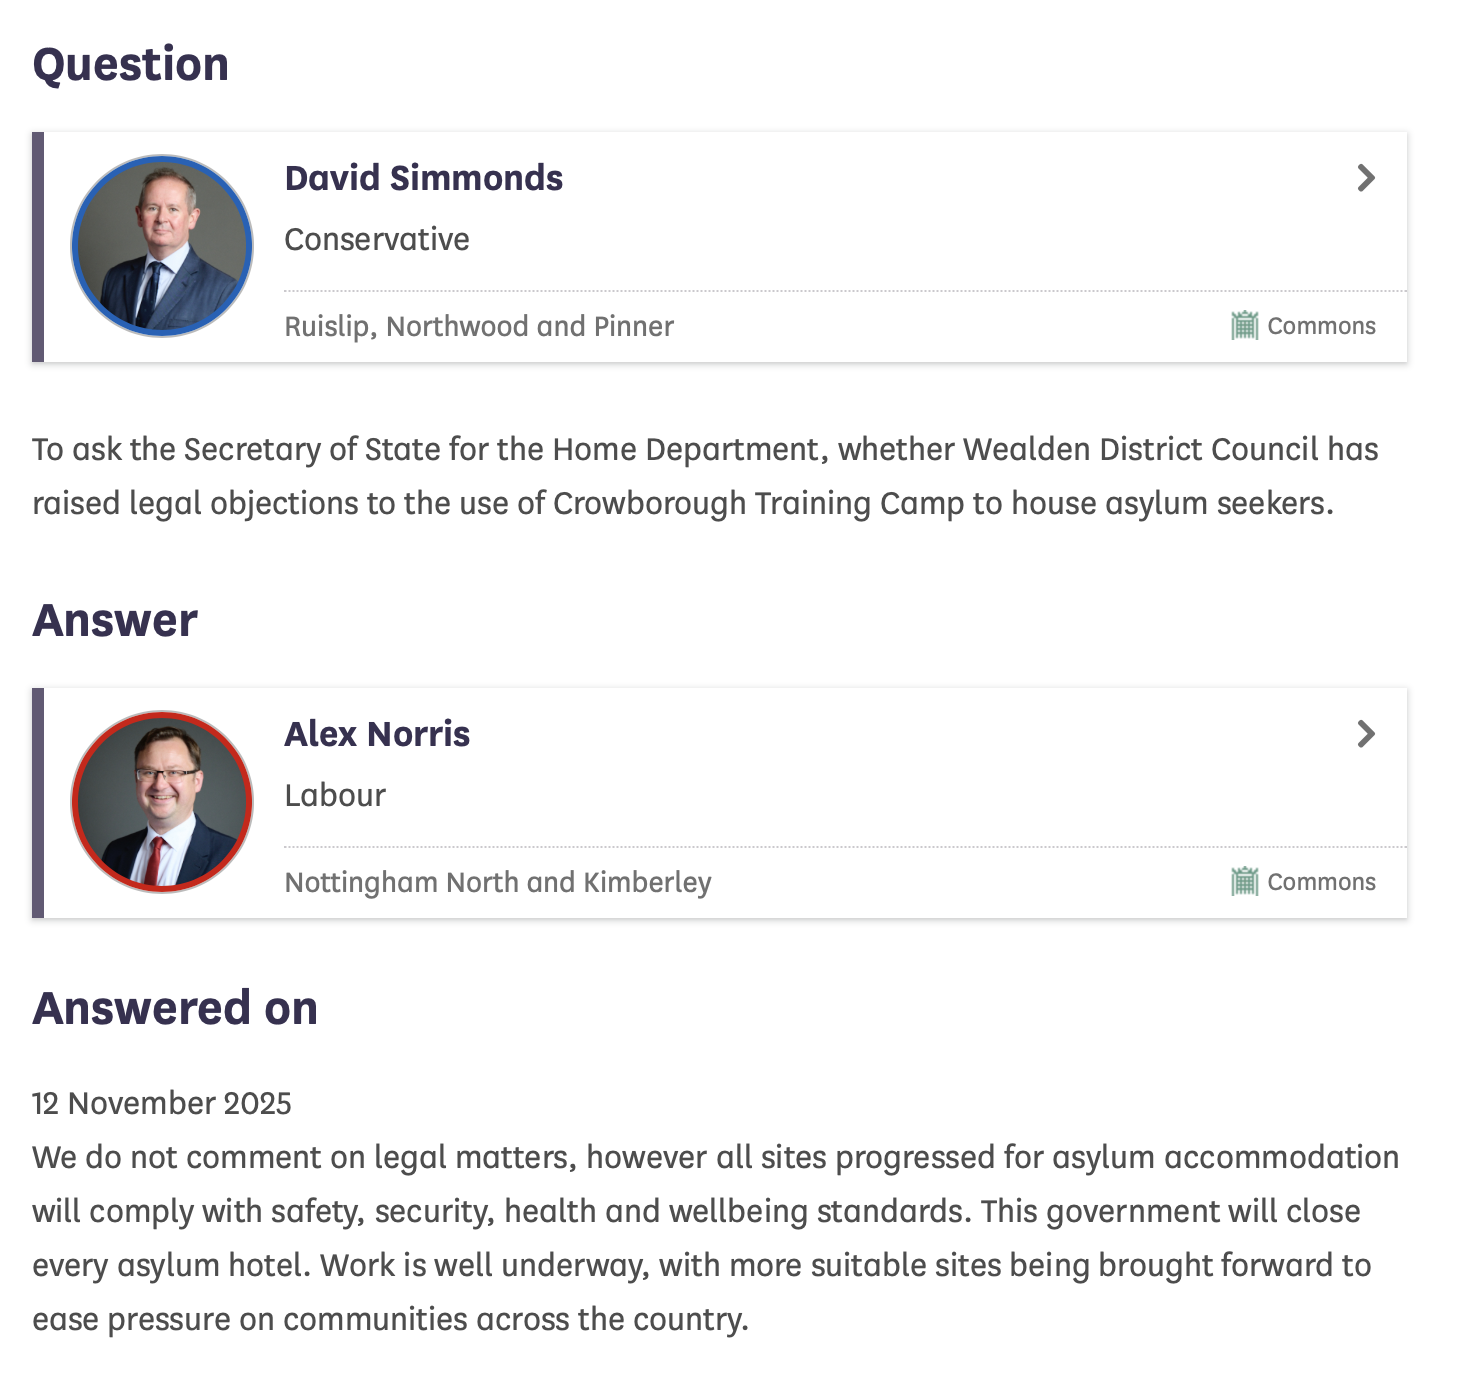Click the Answer heading
Screen dimensions: 1457x1374
tap(115, 620)
